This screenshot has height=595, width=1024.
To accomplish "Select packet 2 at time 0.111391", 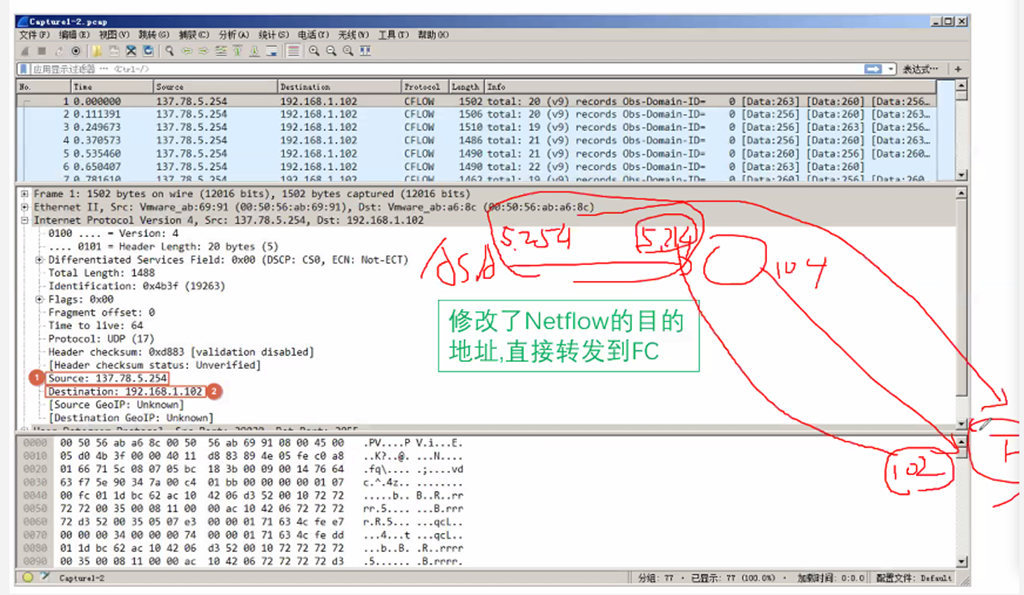I will click(477, 114).
